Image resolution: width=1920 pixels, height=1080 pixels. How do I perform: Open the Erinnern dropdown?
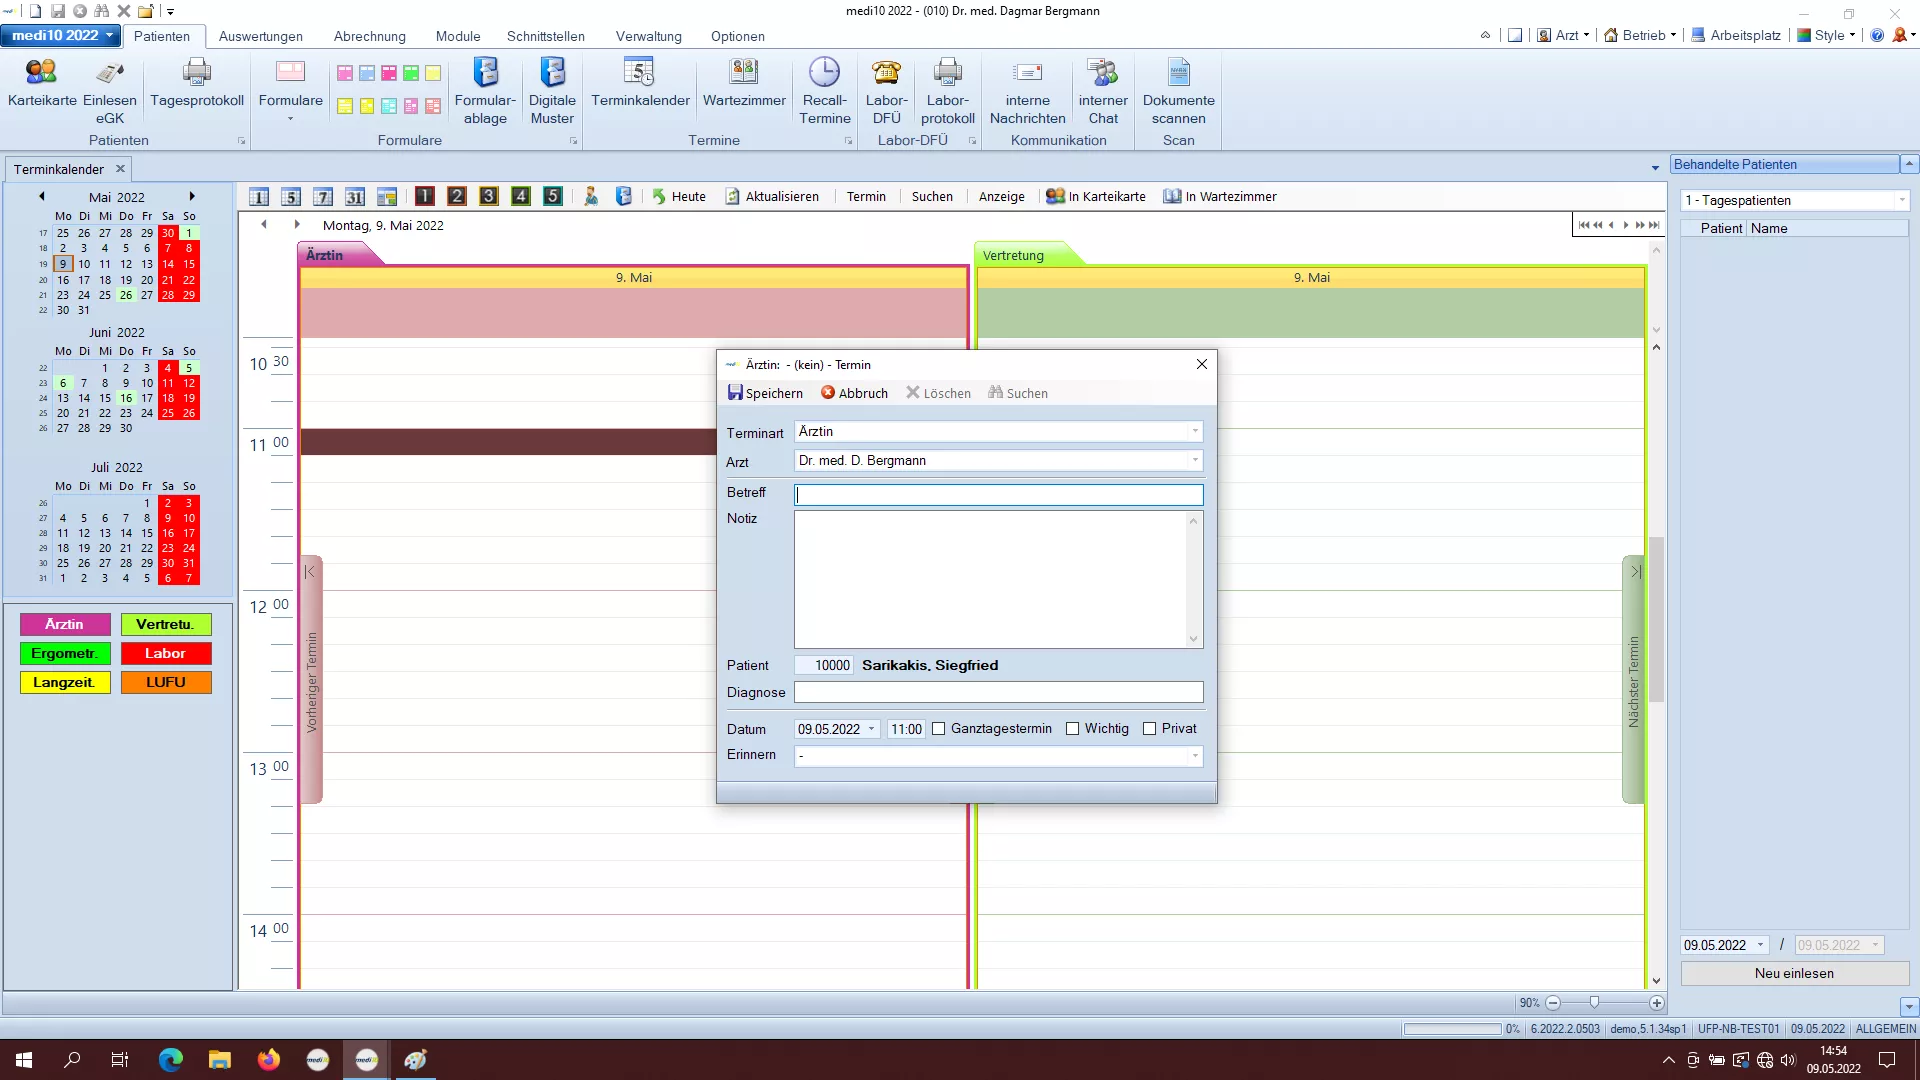[x=1195, y=756]
